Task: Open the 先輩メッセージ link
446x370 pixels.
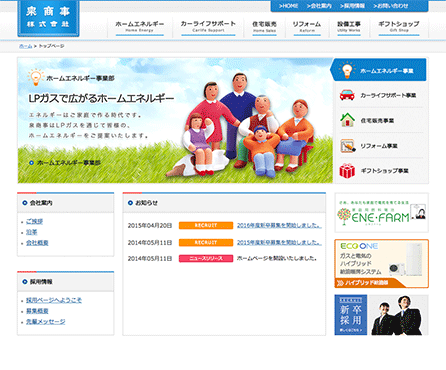Action: click(46, 321)
